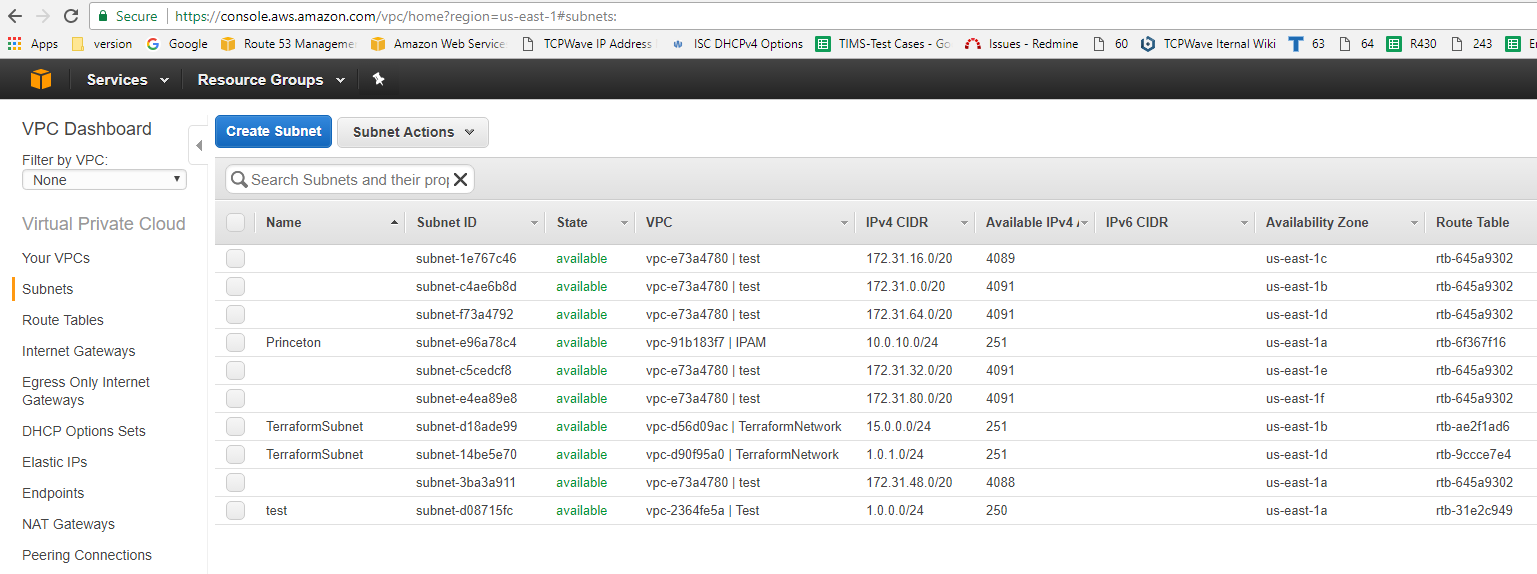Open the TCPWave Iternal Wiki bookmark
This screenshot has width=1537, height=574.
pos(1208,44)
